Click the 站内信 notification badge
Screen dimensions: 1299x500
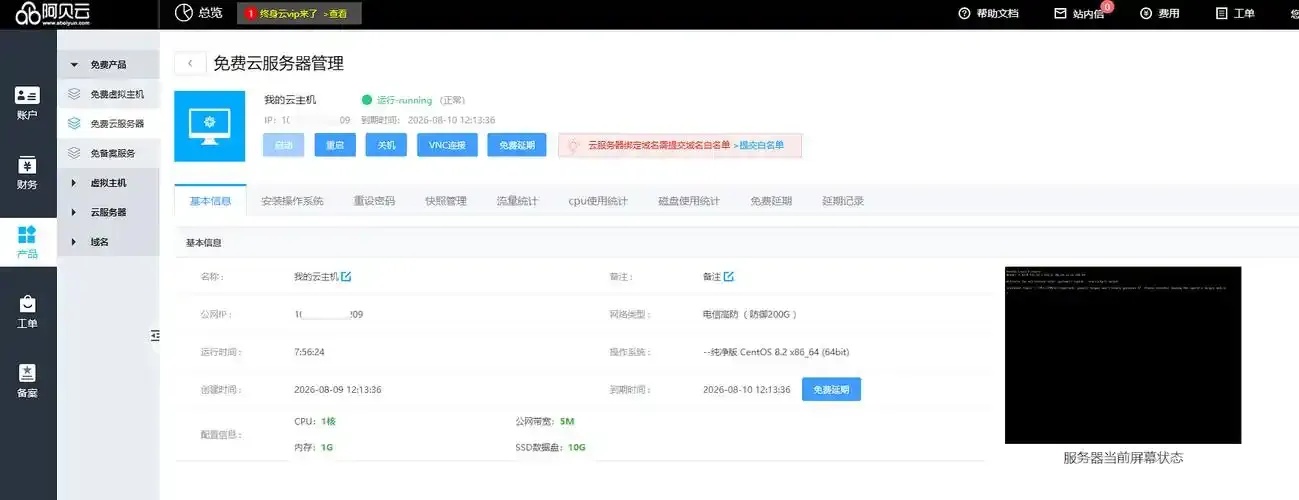click(1107, 6)
